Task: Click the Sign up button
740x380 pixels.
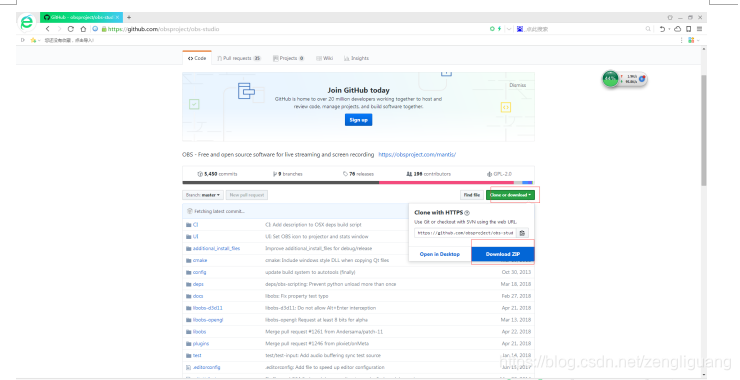Action: pyautogui.click(x=359, y=120)
